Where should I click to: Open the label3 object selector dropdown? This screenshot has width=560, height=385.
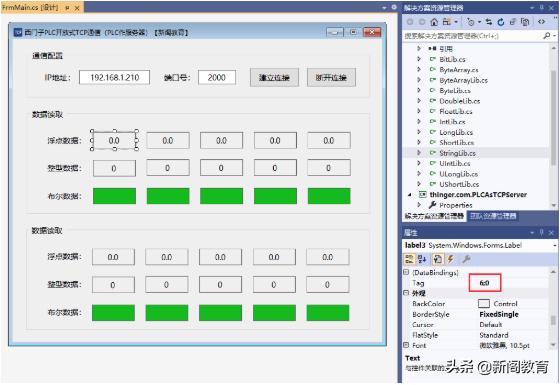555,246
